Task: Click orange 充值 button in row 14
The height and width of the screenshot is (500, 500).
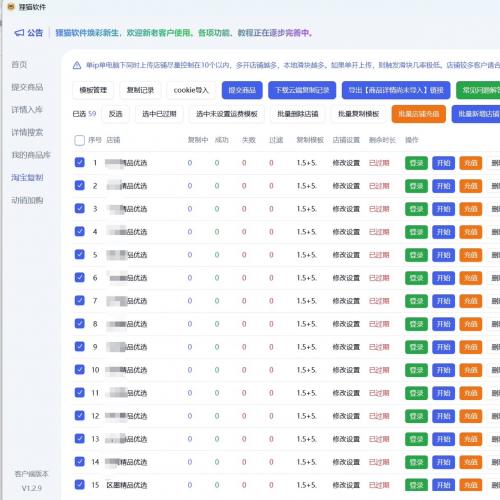Action: [471, 462]
